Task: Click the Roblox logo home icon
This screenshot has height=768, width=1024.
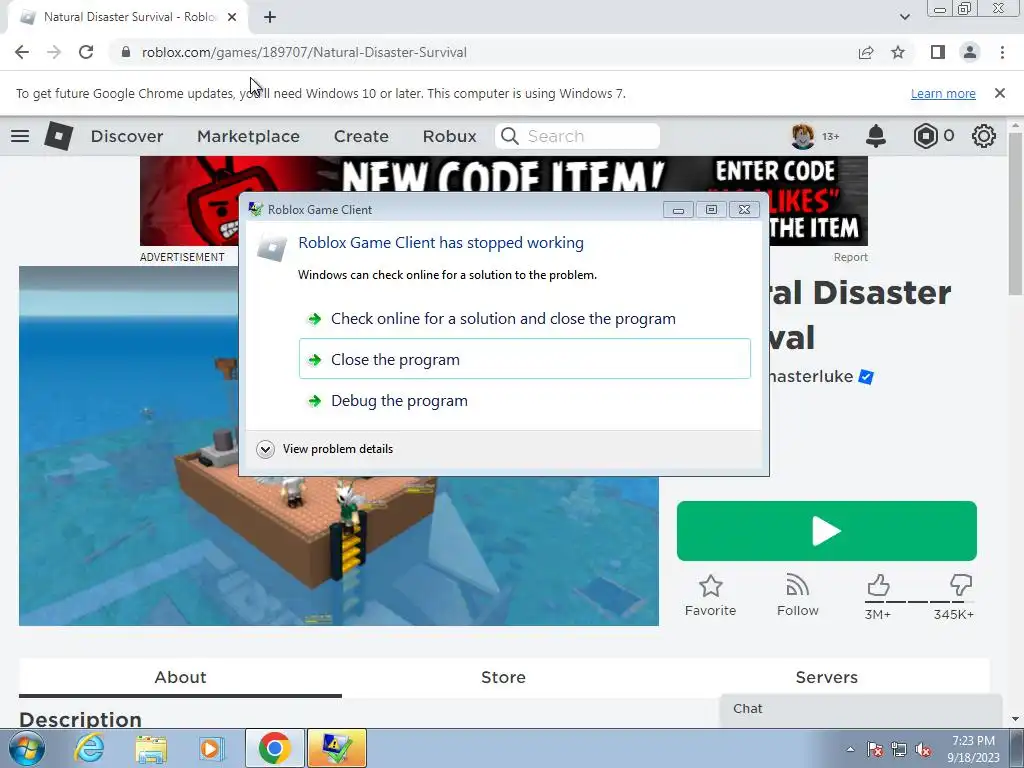Action: click(58, 136)
